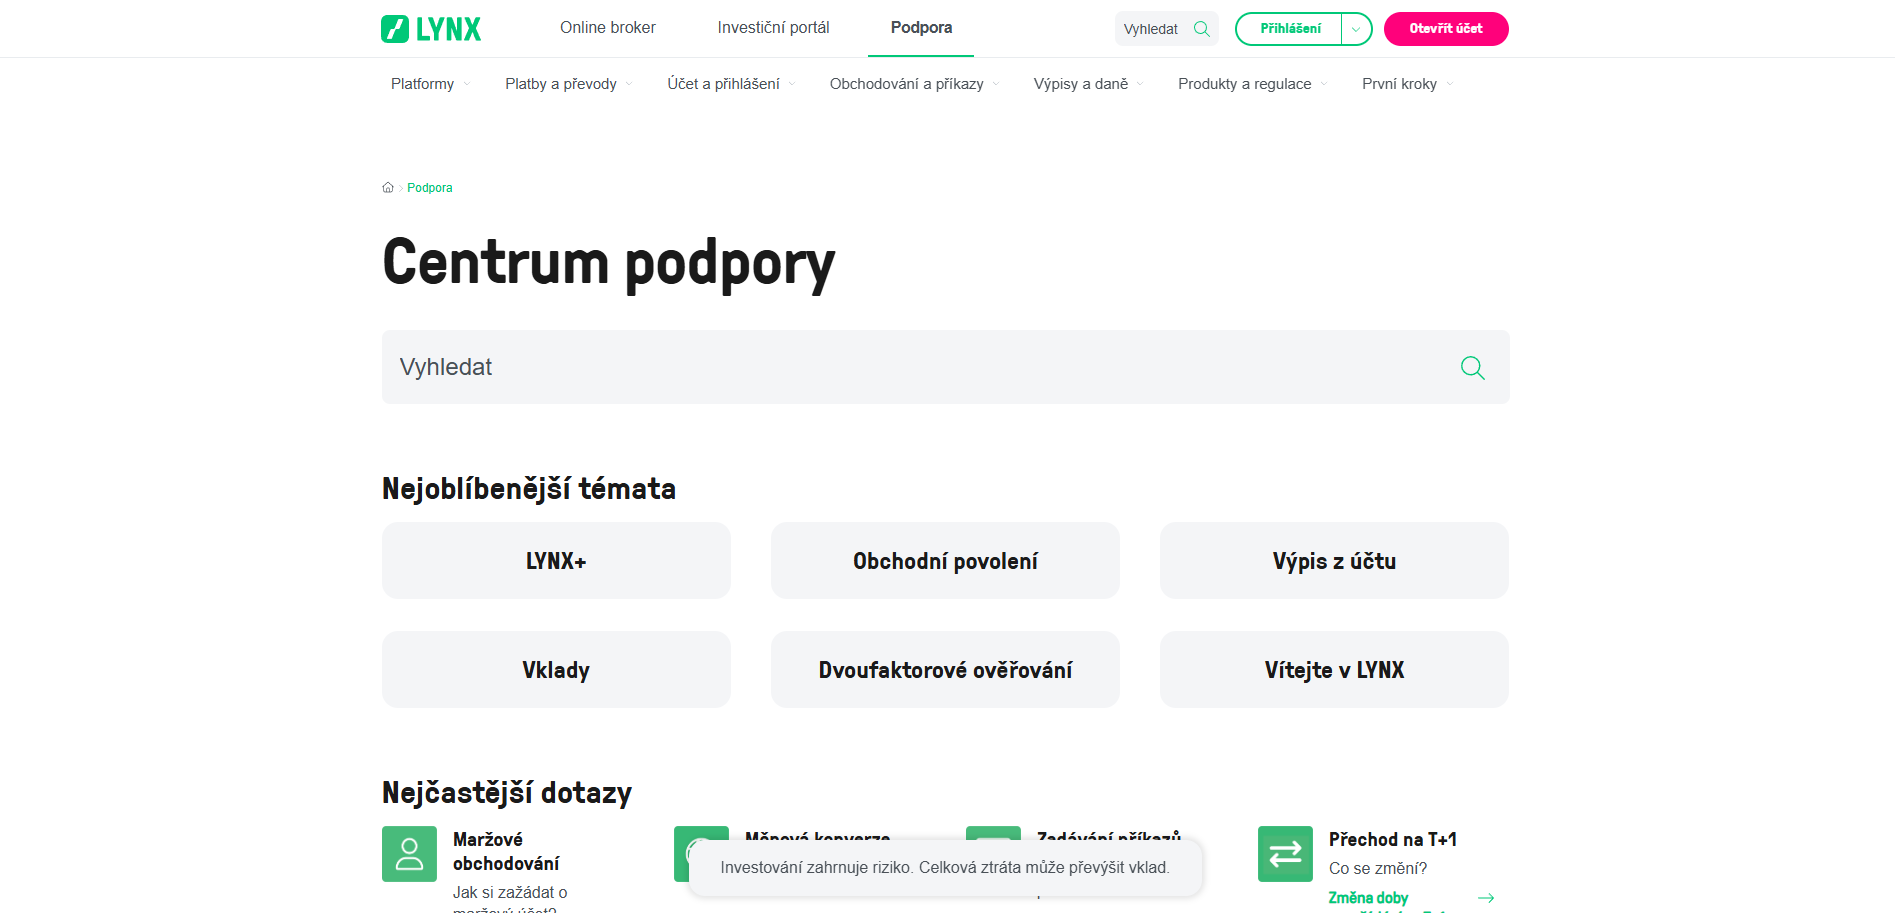1895x913 pixels.
Task: Click the Přihlášení button
Action: tap(1290, 29)
